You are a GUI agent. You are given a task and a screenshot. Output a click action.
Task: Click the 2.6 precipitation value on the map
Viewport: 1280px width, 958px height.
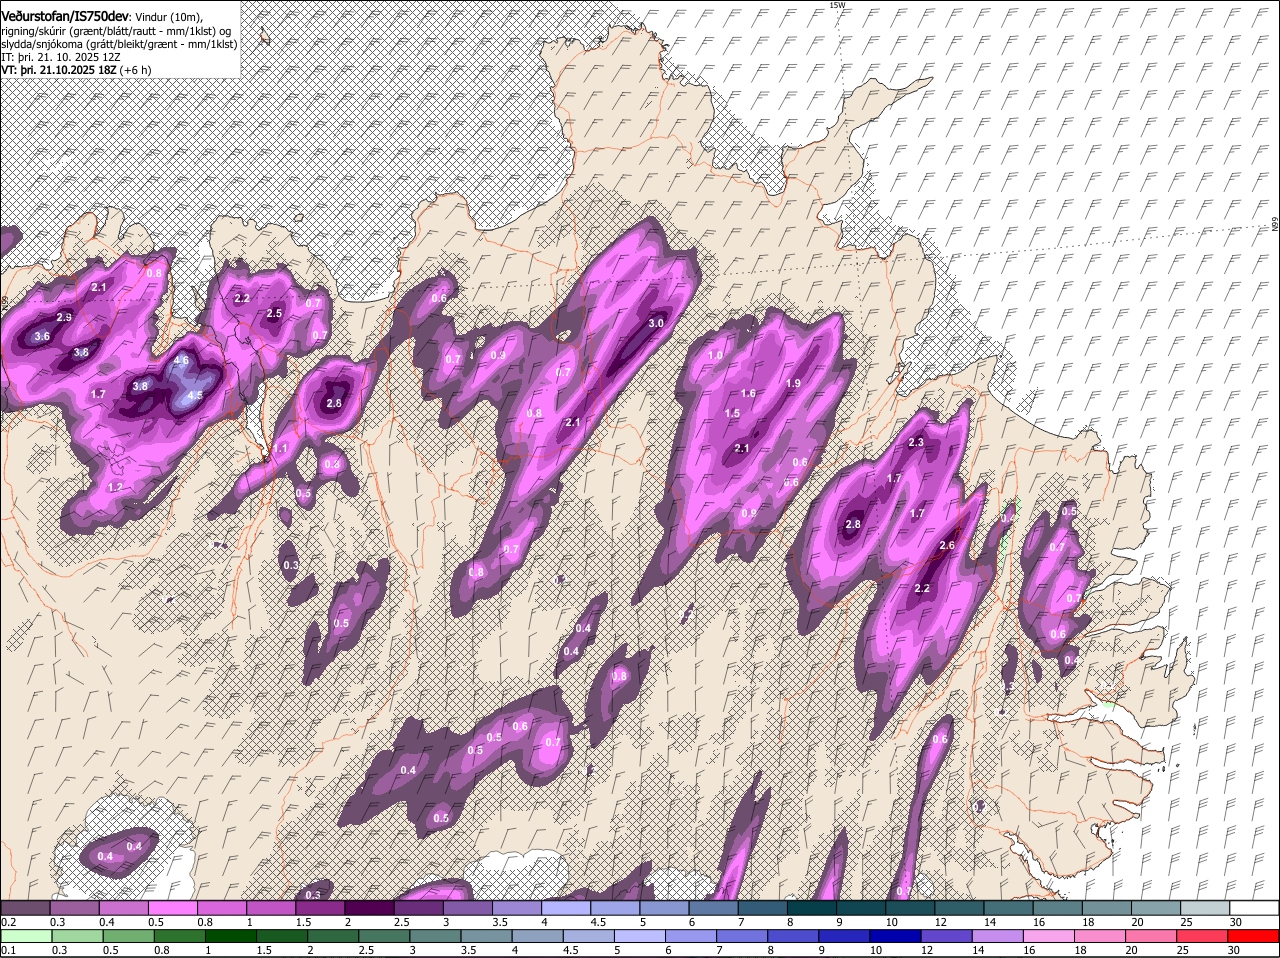pyautogui.click(x=948, y=545)
